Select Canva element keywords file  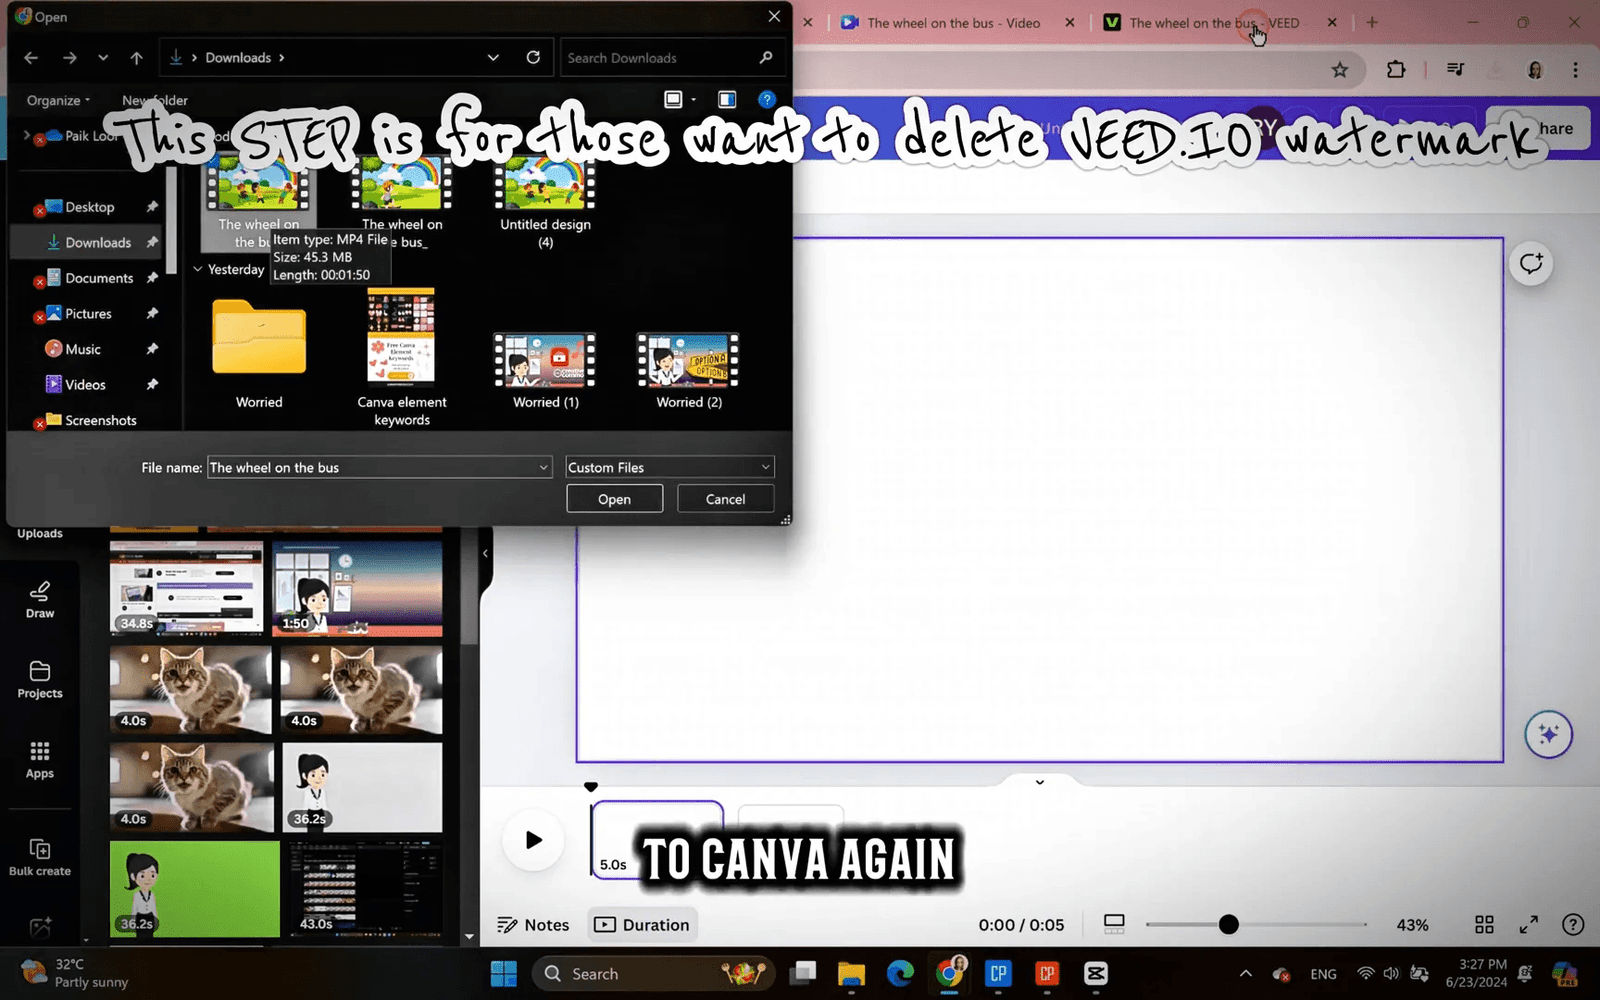point(402,358)
